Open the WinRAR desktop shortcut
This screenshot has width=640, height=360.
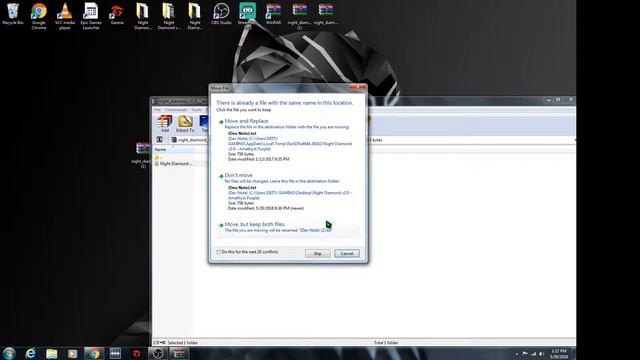pos(273,14)
